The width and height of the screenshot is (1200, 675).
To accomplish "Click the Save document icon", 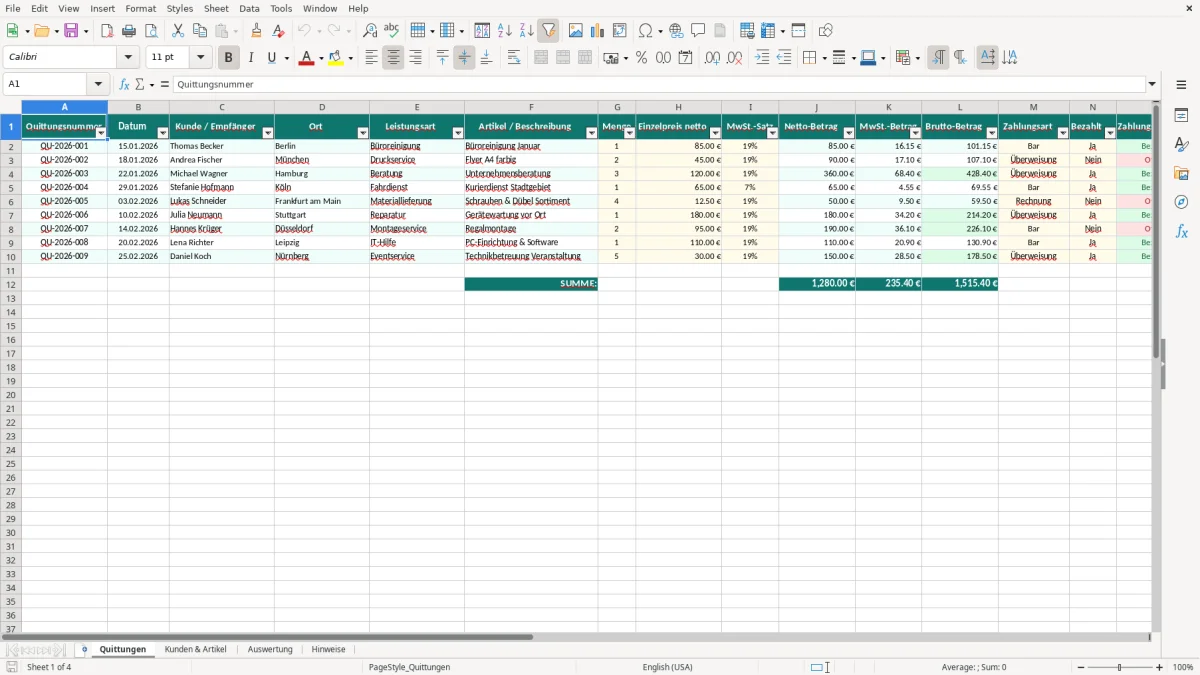I will 71,31.
